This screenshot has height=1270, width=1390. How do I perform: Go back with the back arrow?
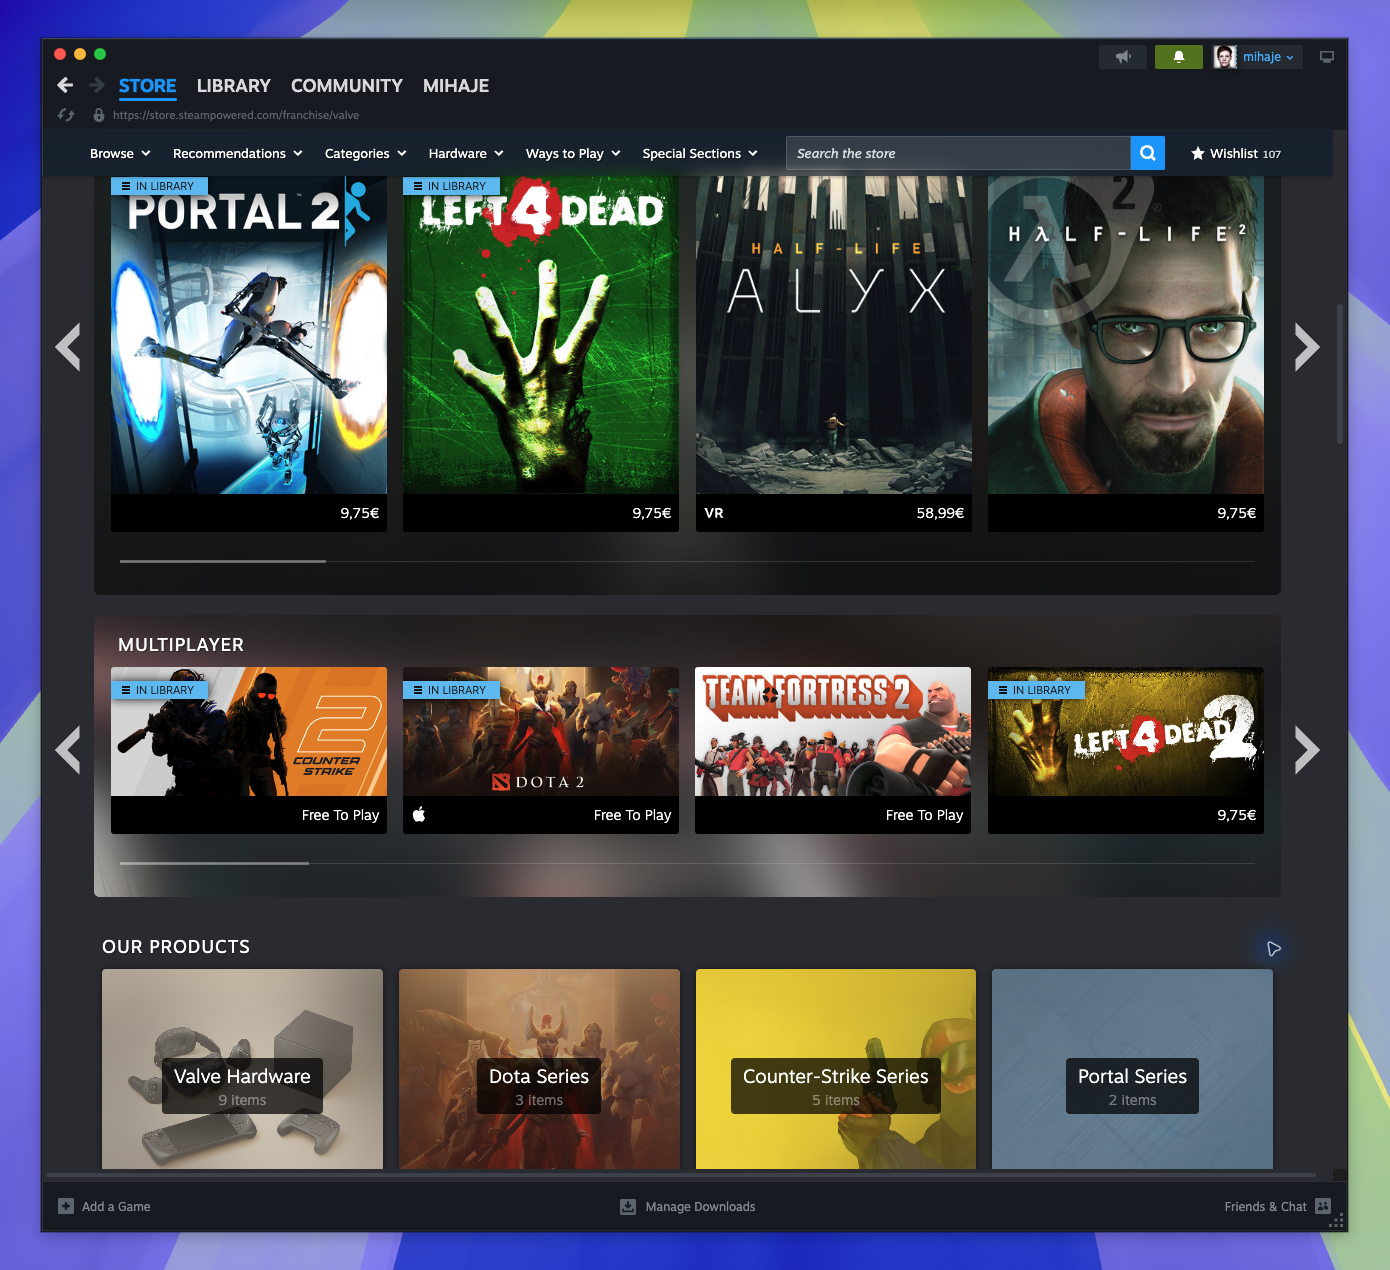point(66,86)
